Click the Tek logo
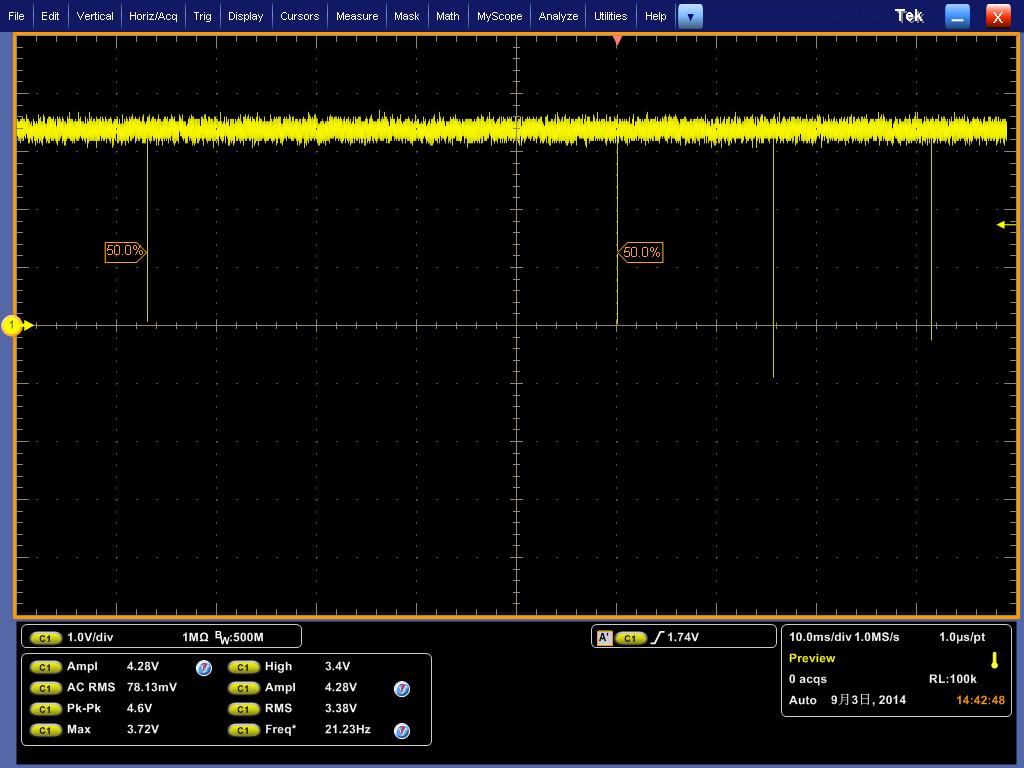1024x768 pixels. click(x=909, y=16)
